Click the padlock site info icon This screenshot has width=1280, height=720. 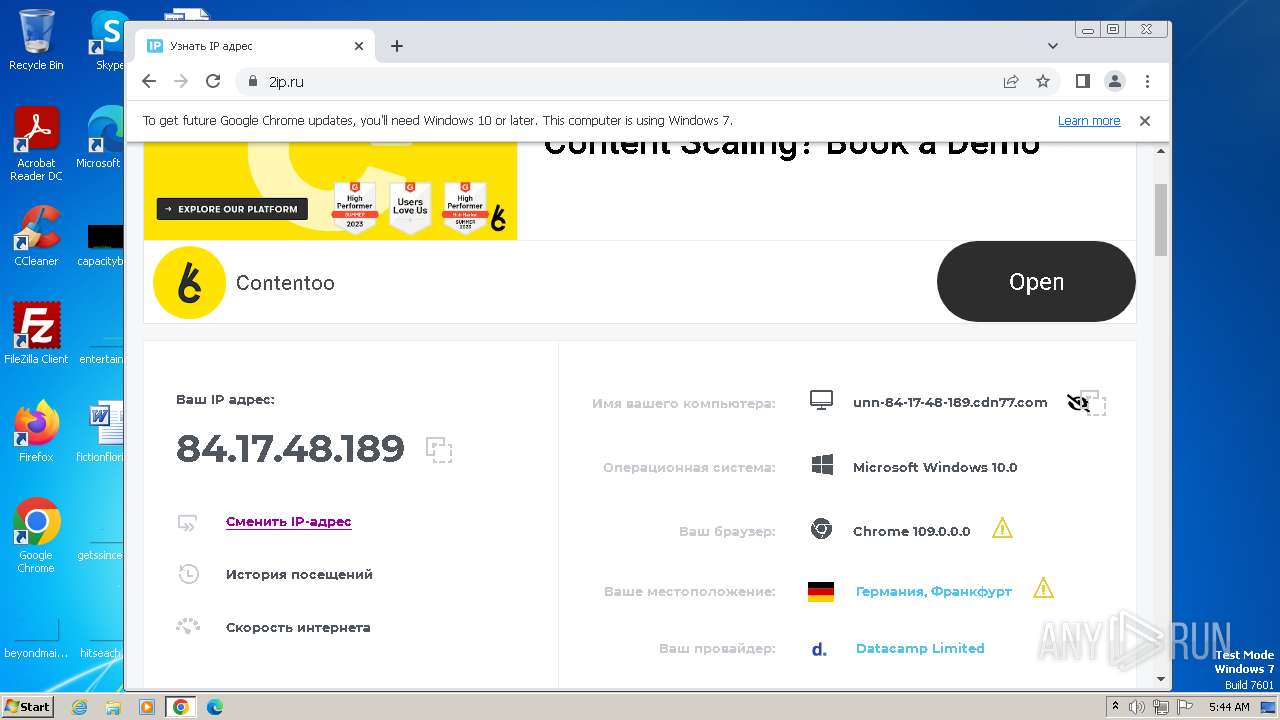251,82
